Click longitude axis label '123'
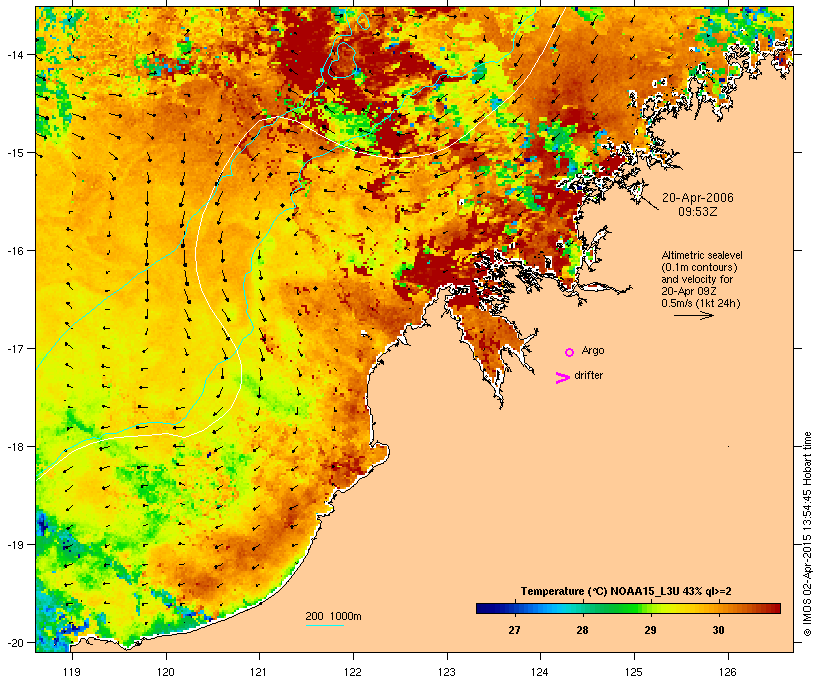This screenshot has height=680, width=820. click(x=447, y=672)
